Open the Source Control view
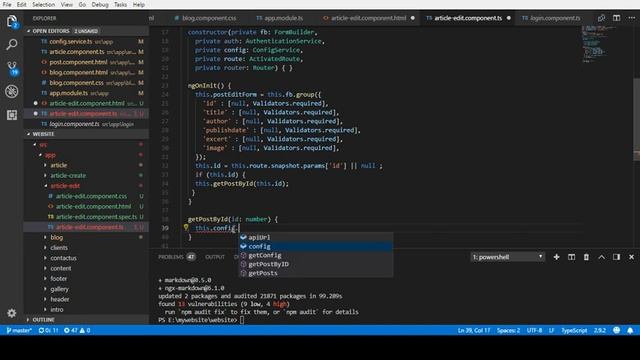Image resolution: width=640 pixels, height=360 pixels. click(12, 68)
